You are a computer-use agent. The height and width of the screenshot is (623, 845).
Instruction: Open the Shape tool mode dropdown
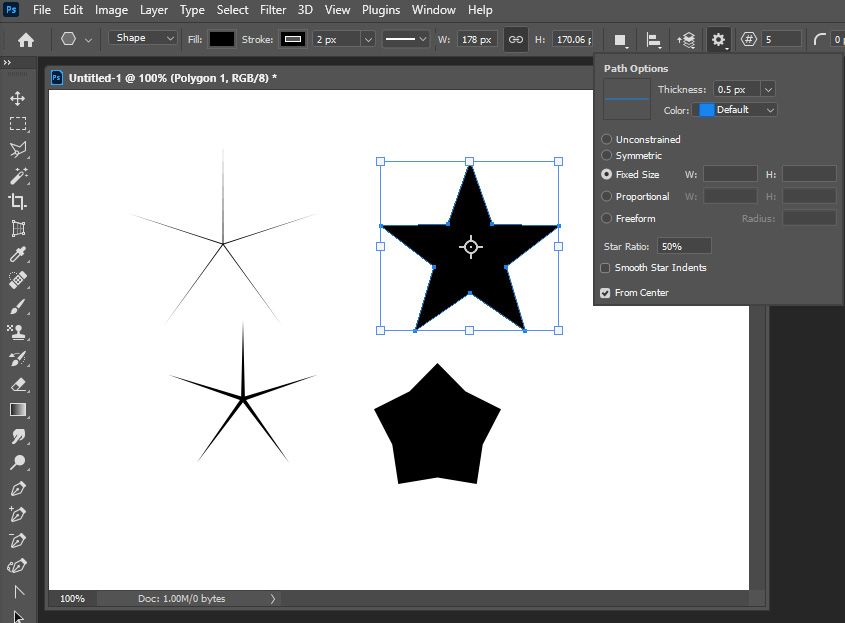[143, 38]
